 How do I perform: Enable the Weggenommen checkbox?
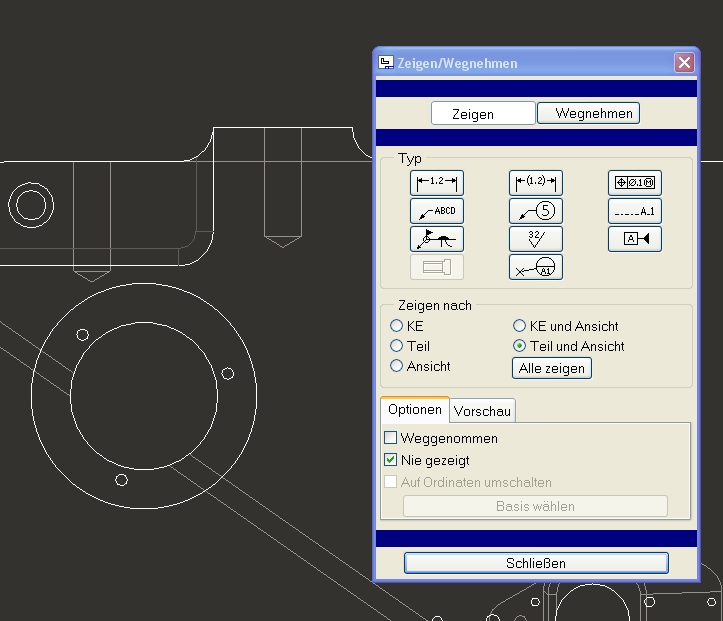(391, 438)
